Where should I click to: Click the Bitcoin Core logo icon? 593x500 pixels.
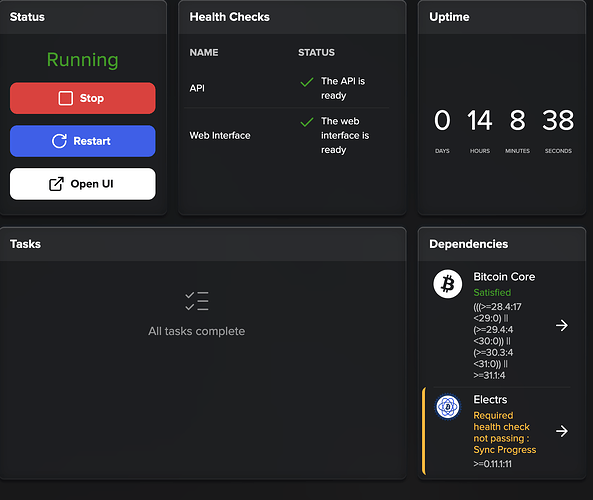447,284
